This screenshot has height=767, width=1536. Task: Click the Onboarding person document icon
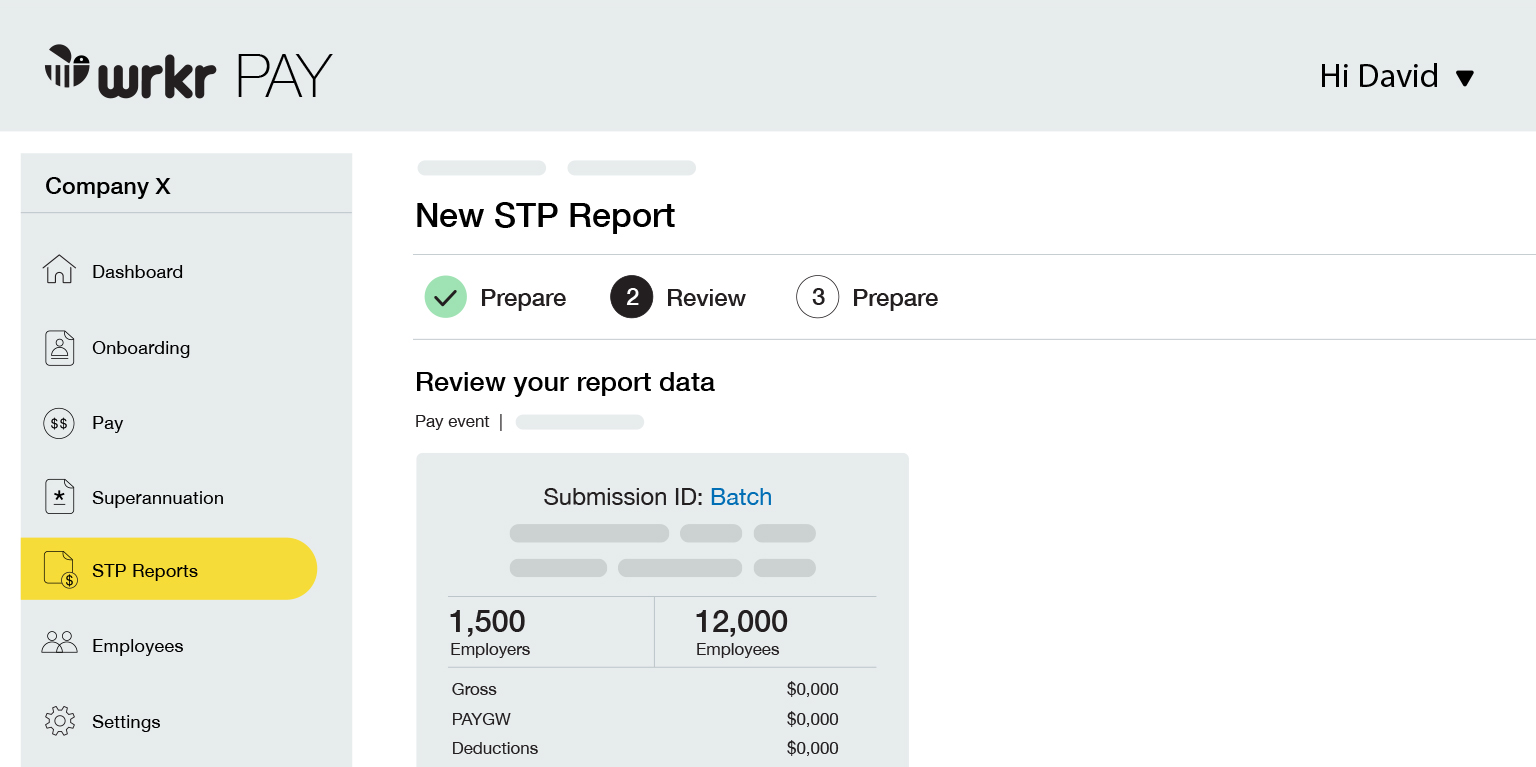click(59, 348)
